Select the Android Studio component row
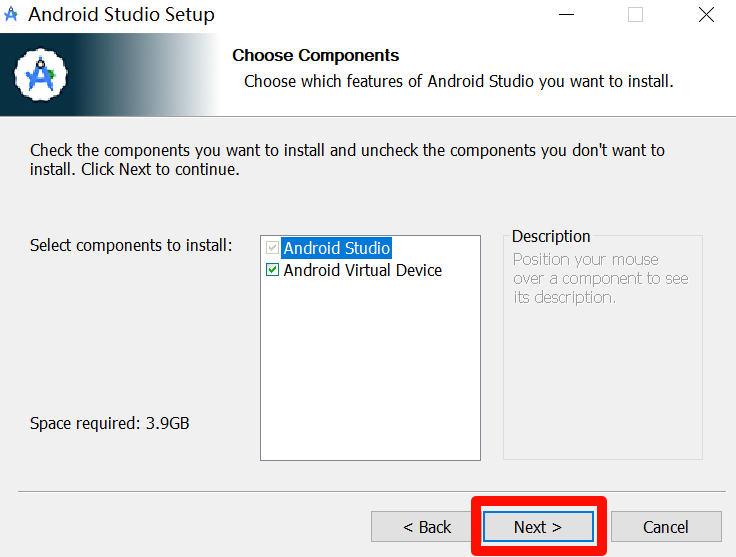The width and height of the screenshot is (736, 557). point(337,248)
